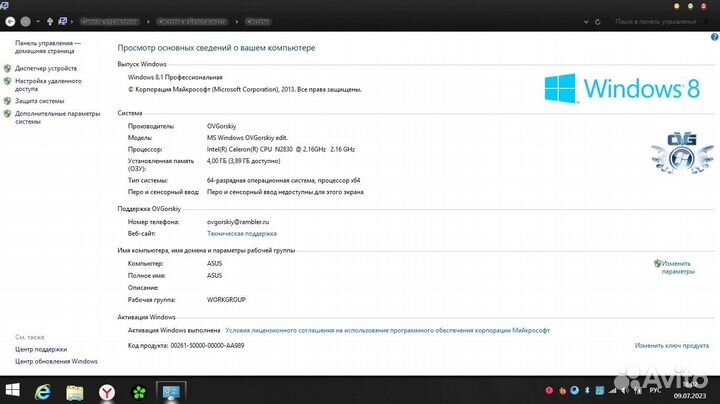Click the blue round tray icon
This screenshot has width=720, height=404.
coord(574,390)
